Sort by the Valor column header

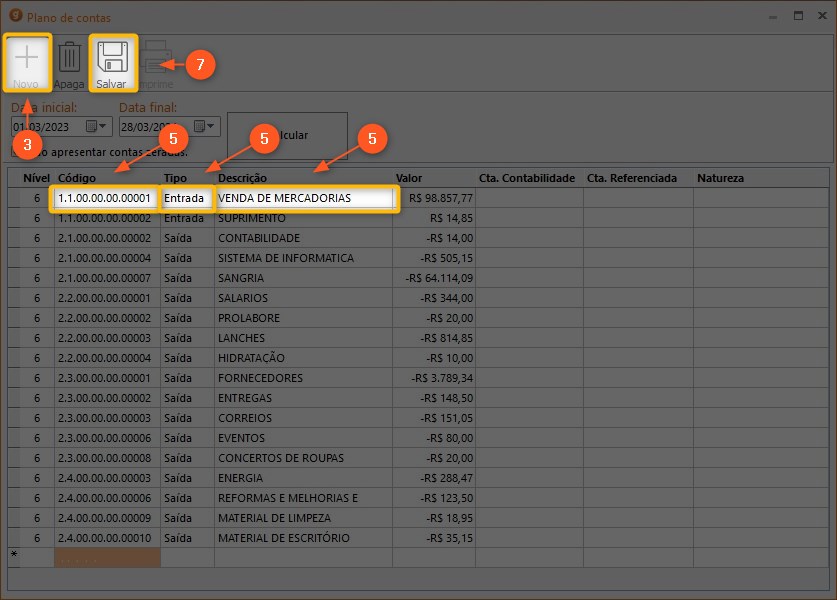click(409, 178)
